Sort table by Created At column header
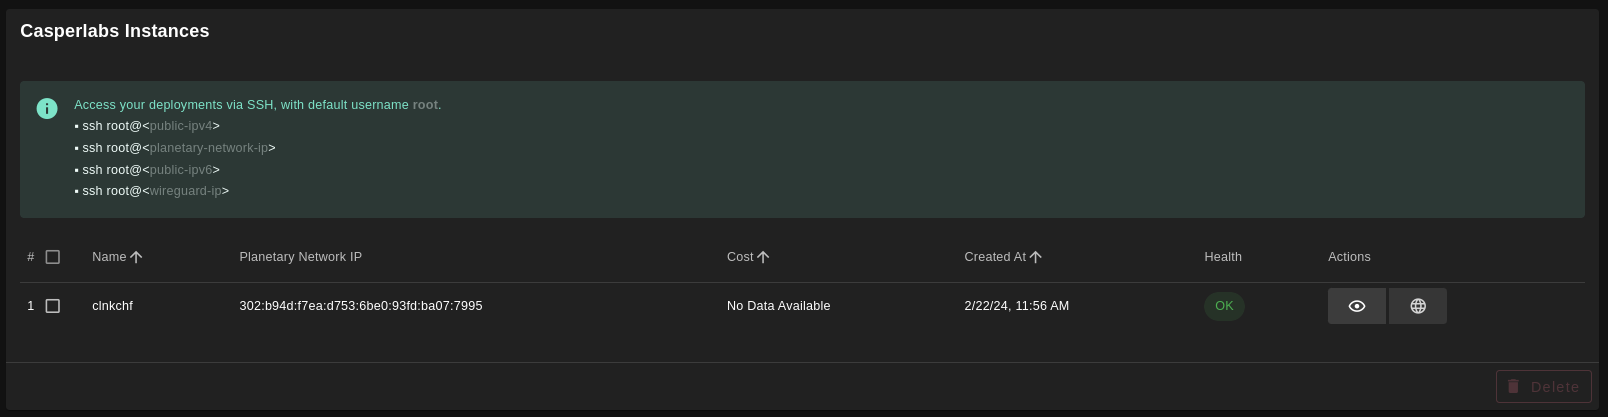Viewport: 1608px width, 417px height. click(x=994, y=257)
